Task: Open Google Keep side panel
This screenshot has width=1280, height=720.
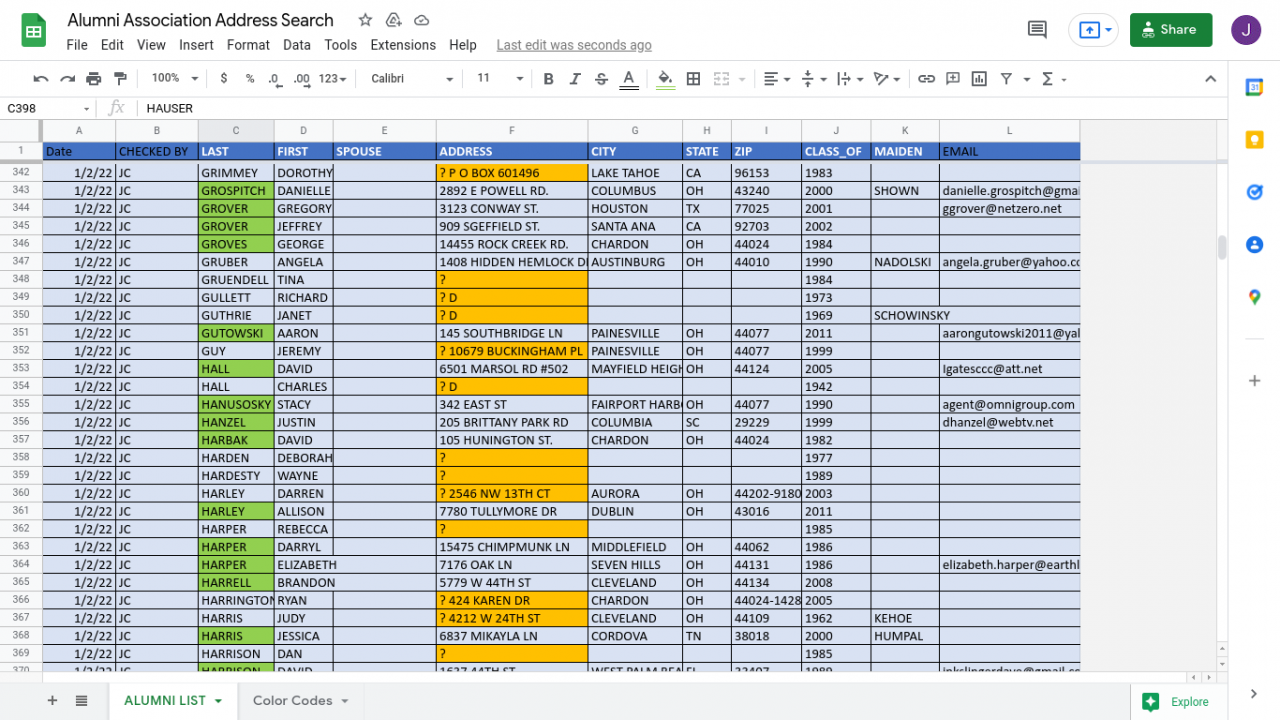Action: tap(1254, 140)
